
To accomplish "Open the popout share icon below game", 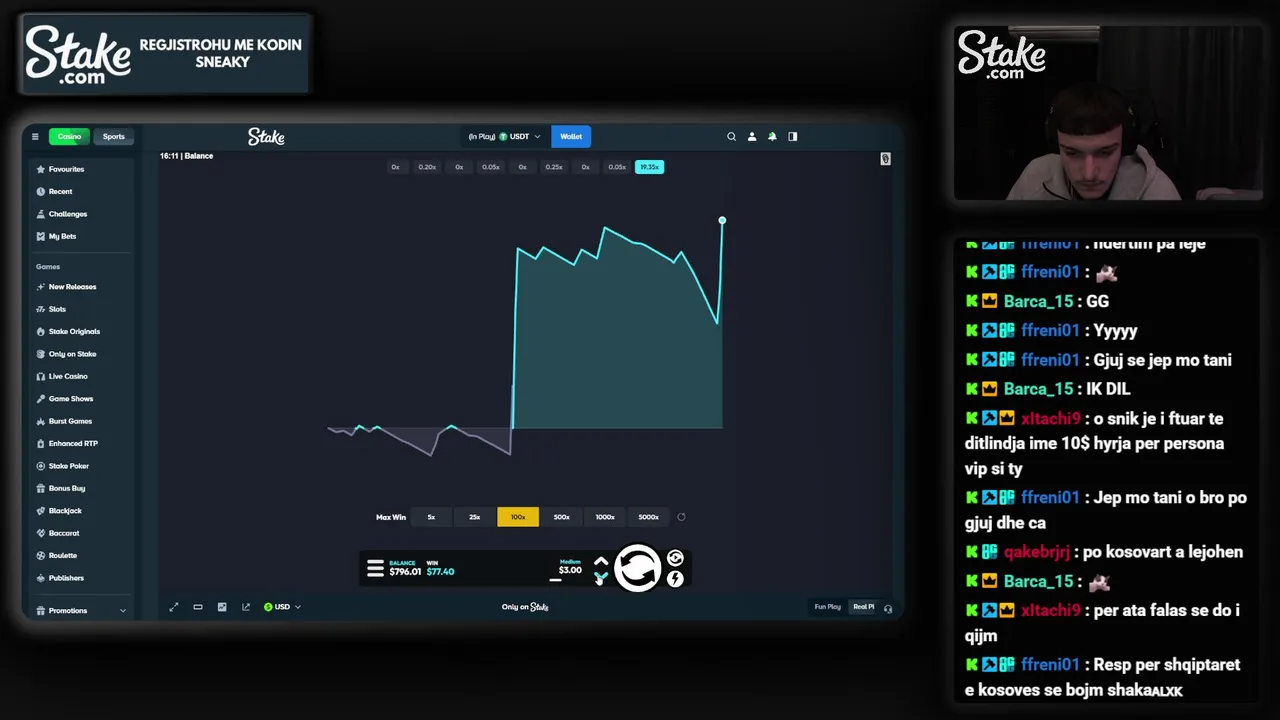I will point(246,607).
